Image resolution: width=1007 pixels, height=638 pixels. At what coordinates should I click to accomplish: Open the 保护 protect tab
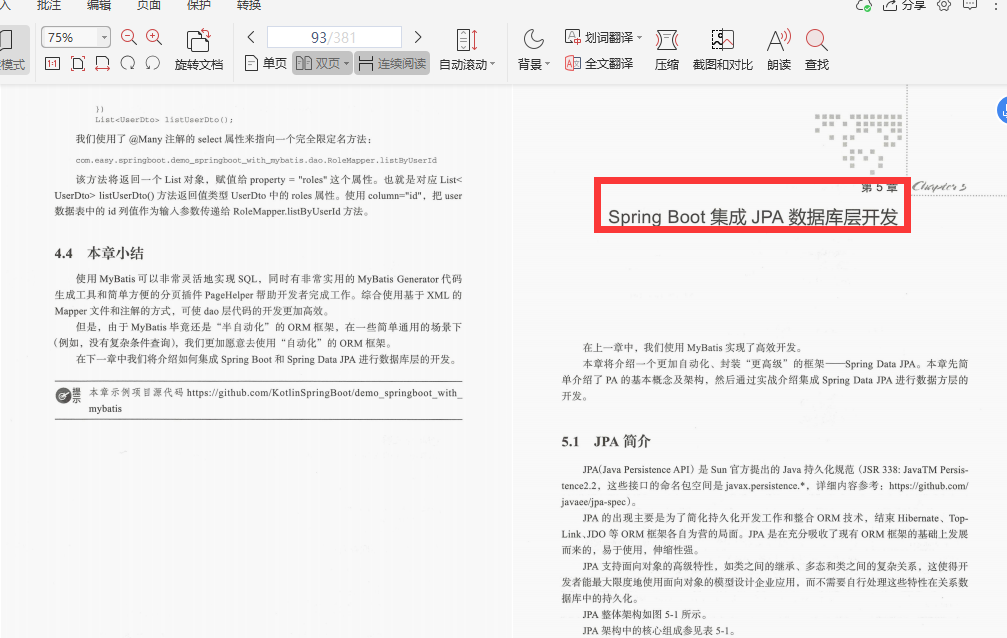pyautogui.click(x=198, y=5)
